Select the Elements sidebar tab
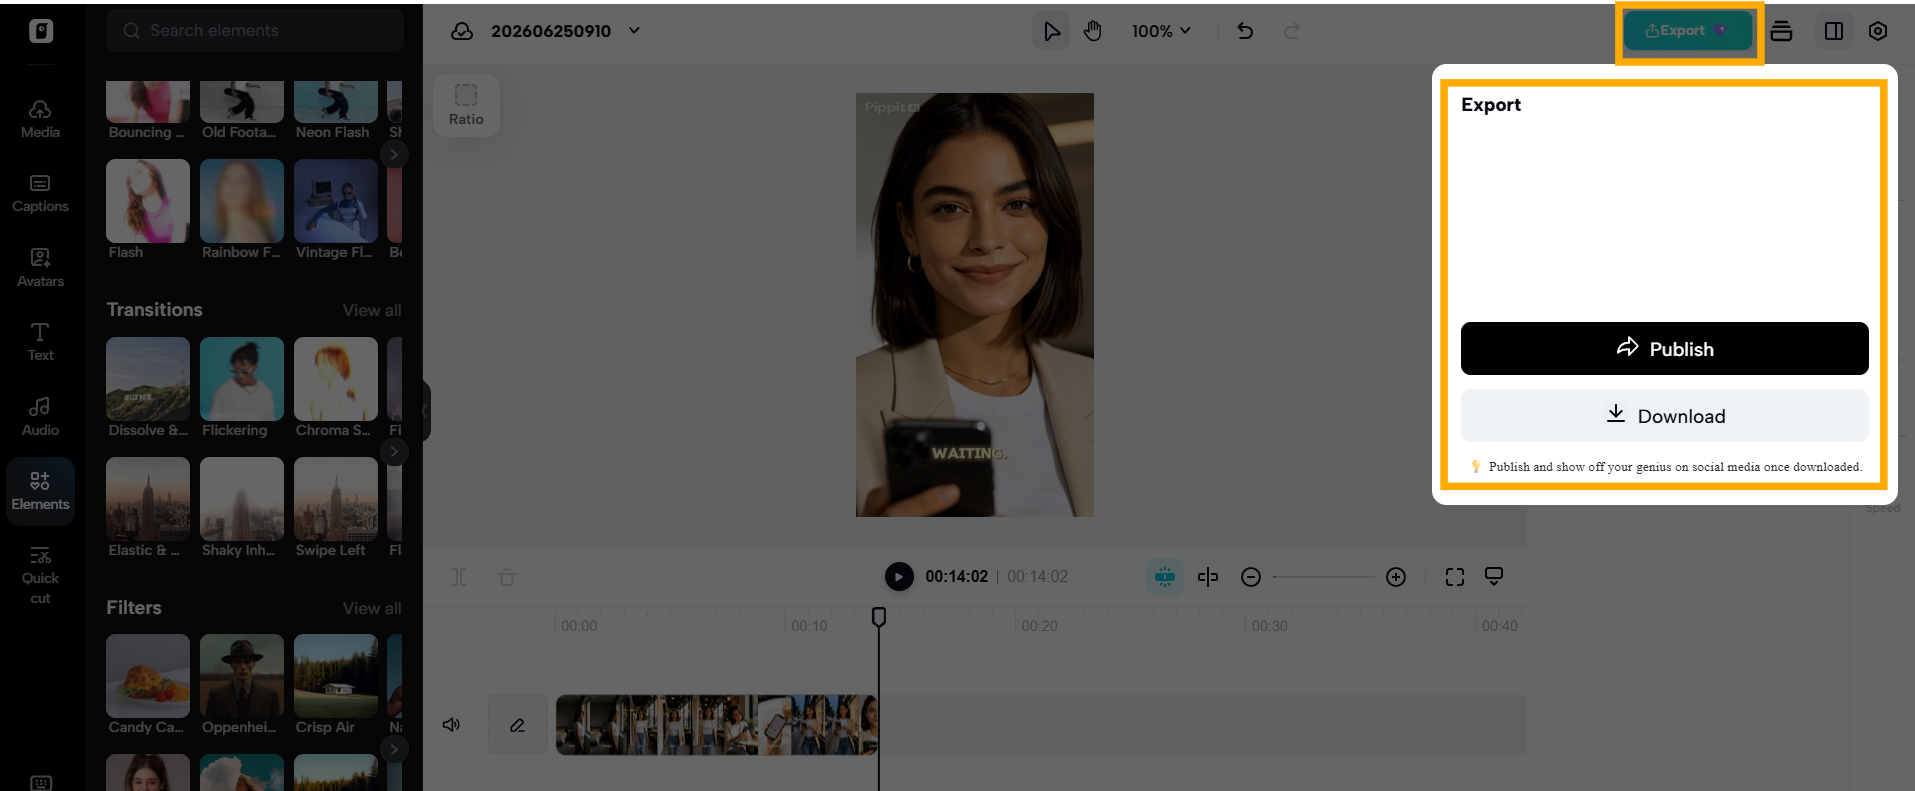The height and width of the screenshot is (791, 1915). [40, 491]
